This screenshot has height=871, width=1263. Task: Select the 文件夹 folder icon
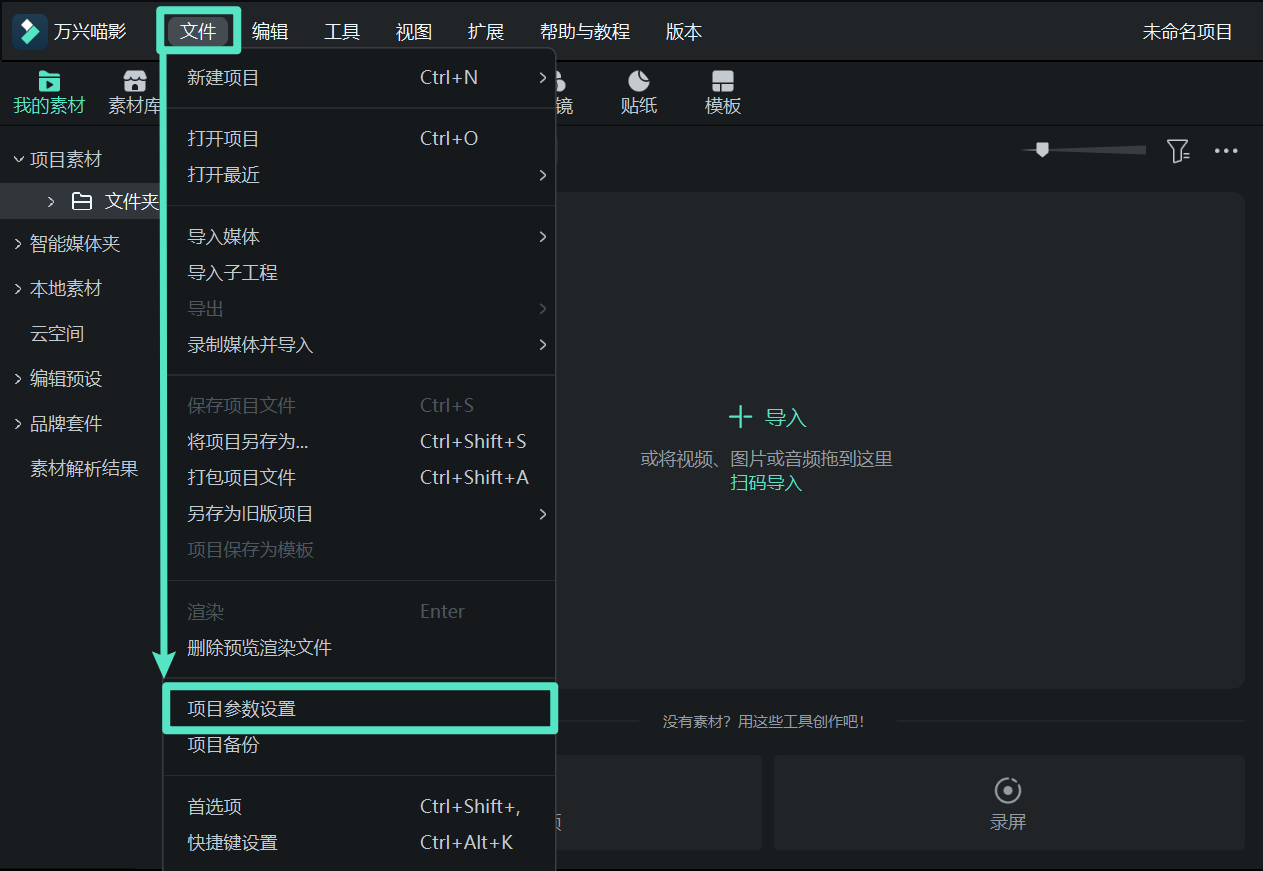pos(82,202)
